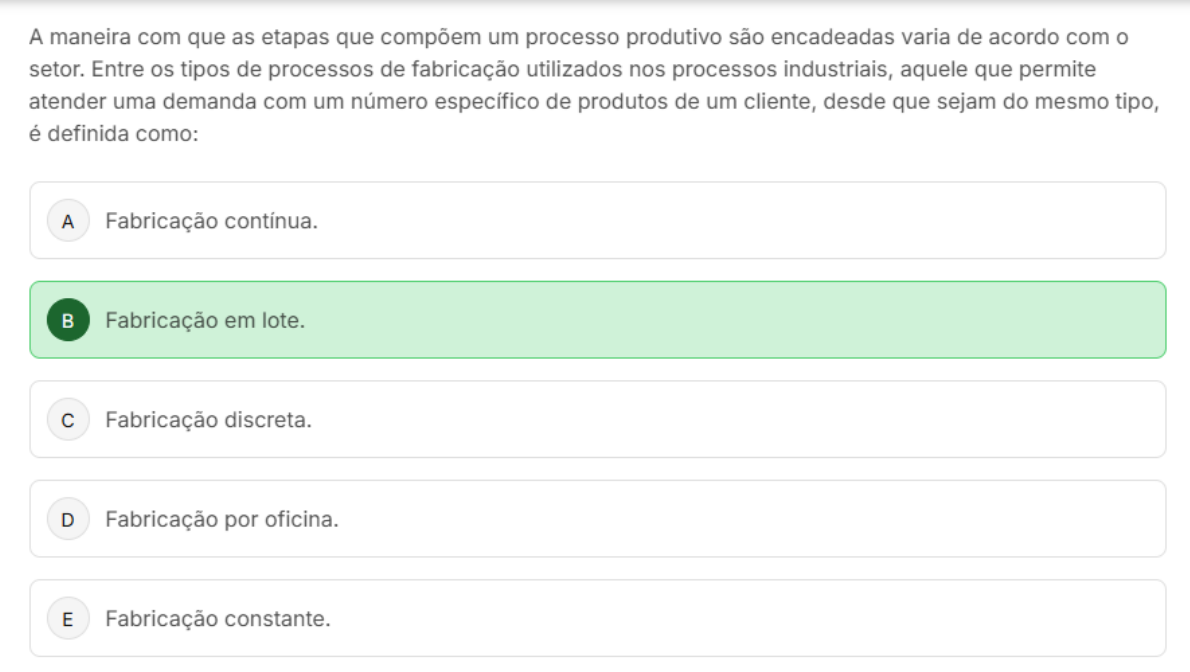Viewport: 1190px width, 672px height.
Task: Select the "Fabricação por oficina." answer text
Action: 222,519
